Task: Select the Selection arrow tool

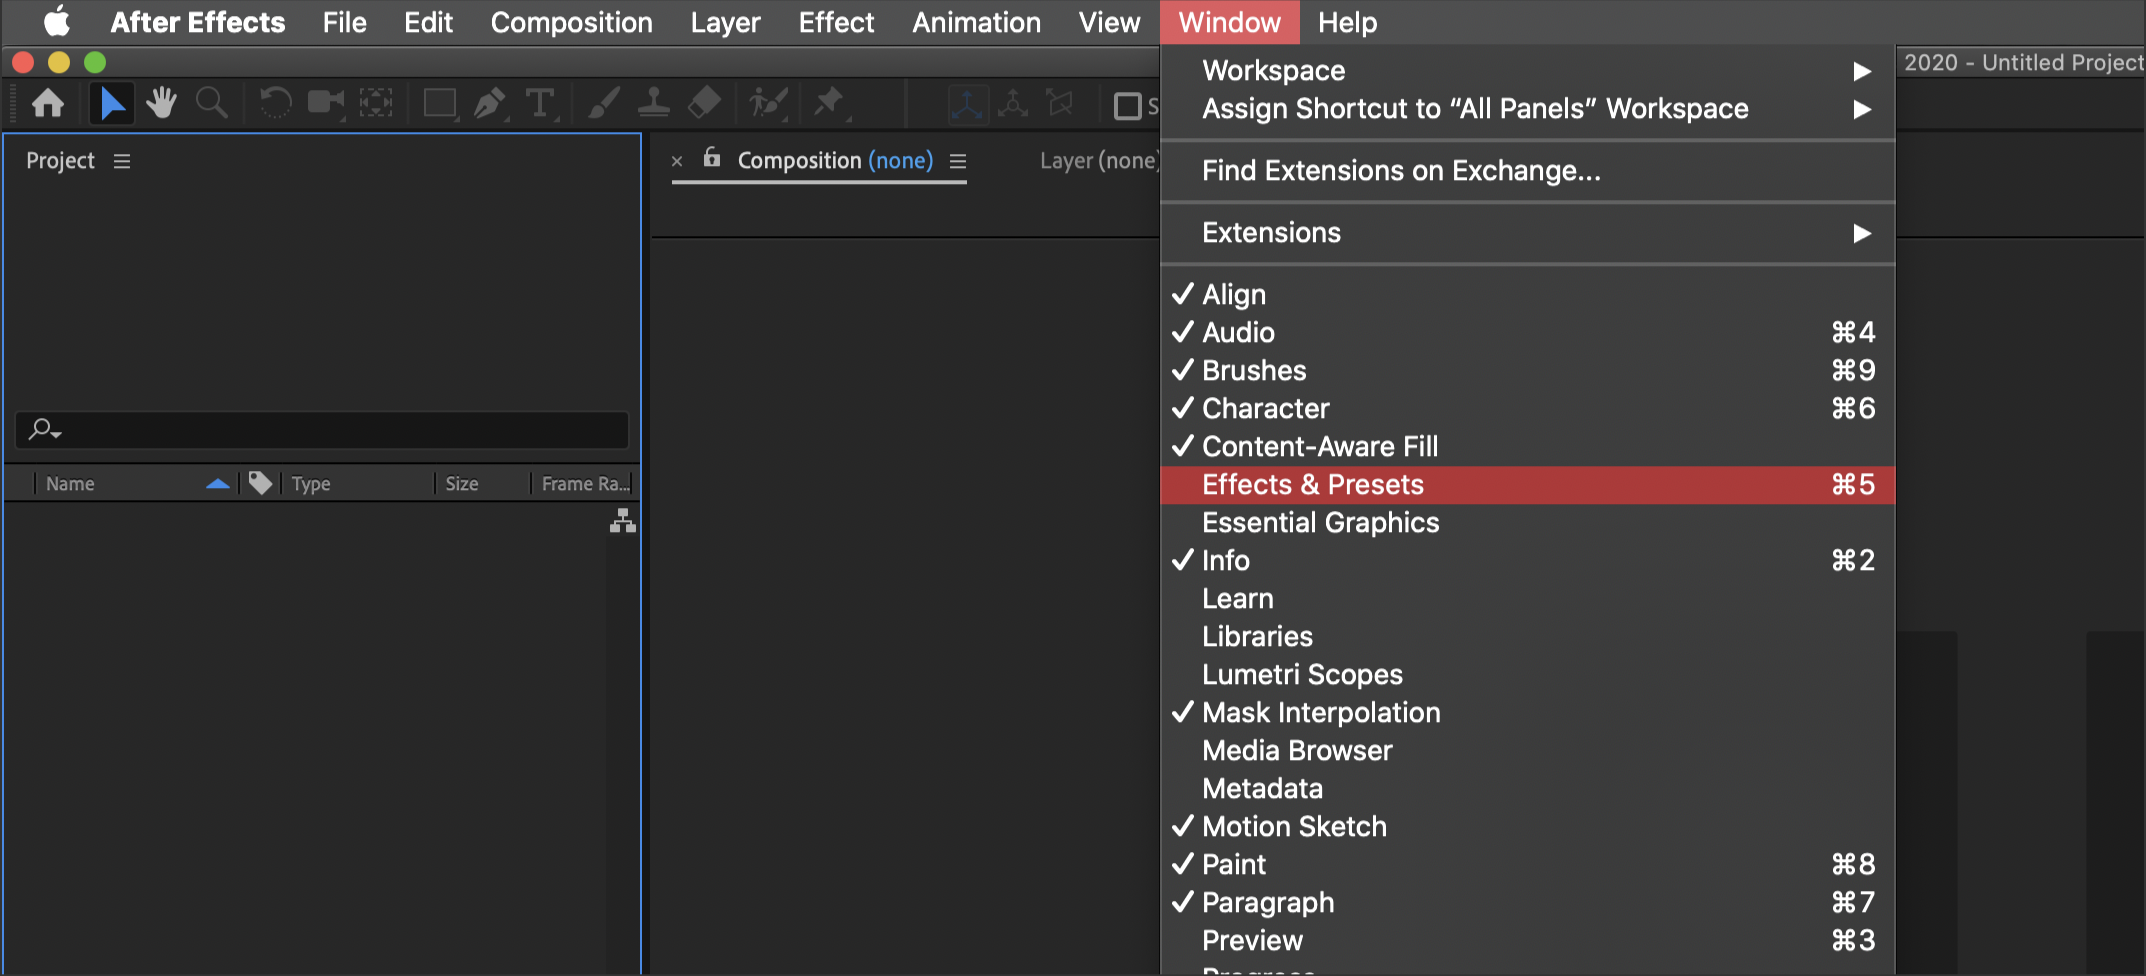Action: (x=112, y=103)
